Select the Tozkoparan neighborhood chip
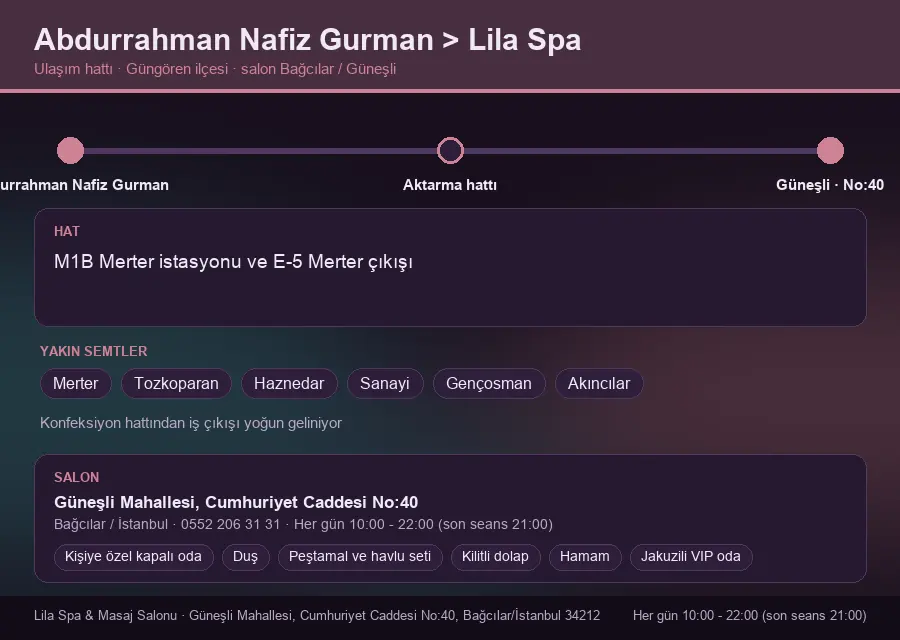 click(176, 383)
